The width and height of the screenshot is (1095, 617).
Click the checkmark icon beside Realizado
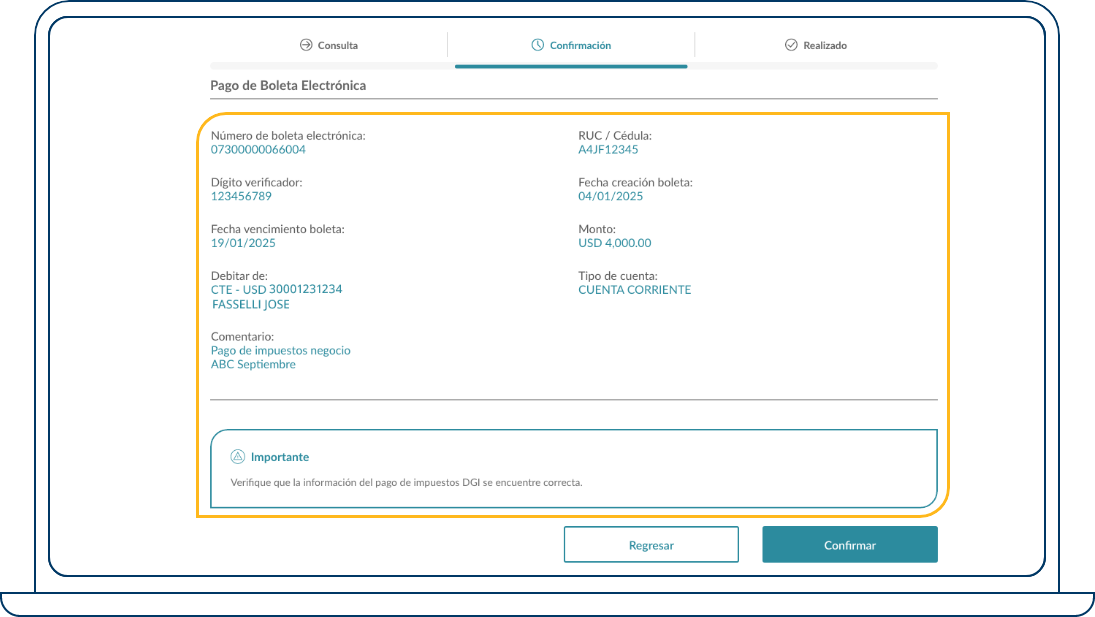coord(791,45)
